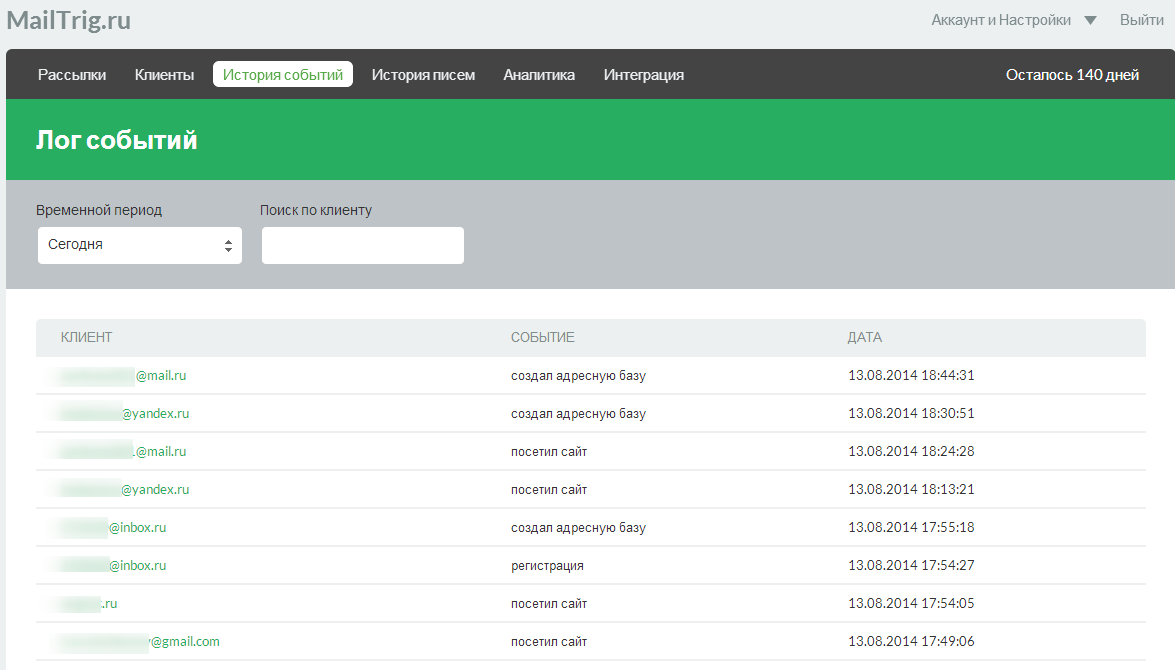Open the Рассылки tab
This screenshot has width=1175, height=670.
72,75
